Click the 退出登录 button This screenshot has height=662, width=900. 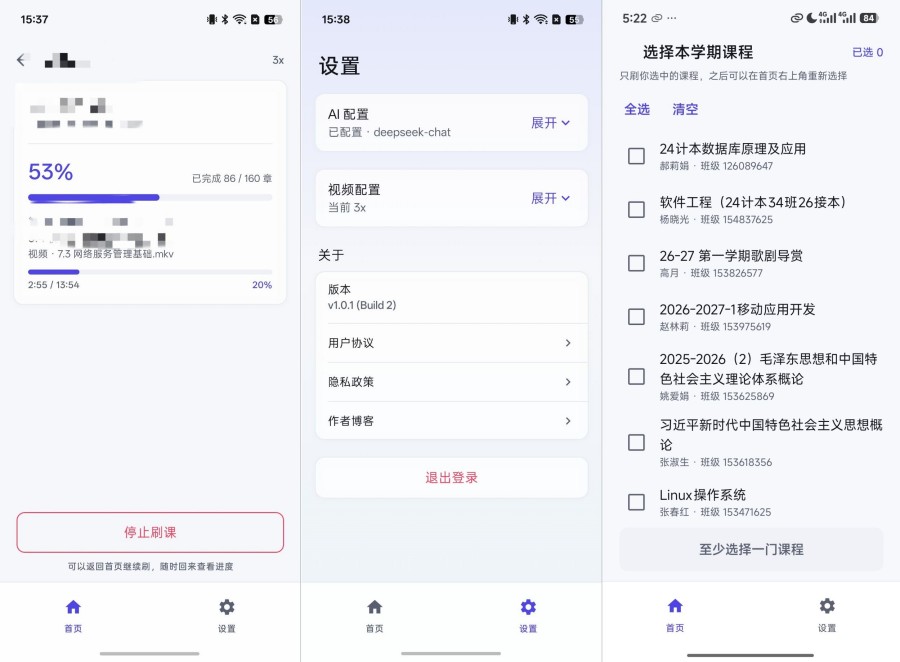[452, 478]
